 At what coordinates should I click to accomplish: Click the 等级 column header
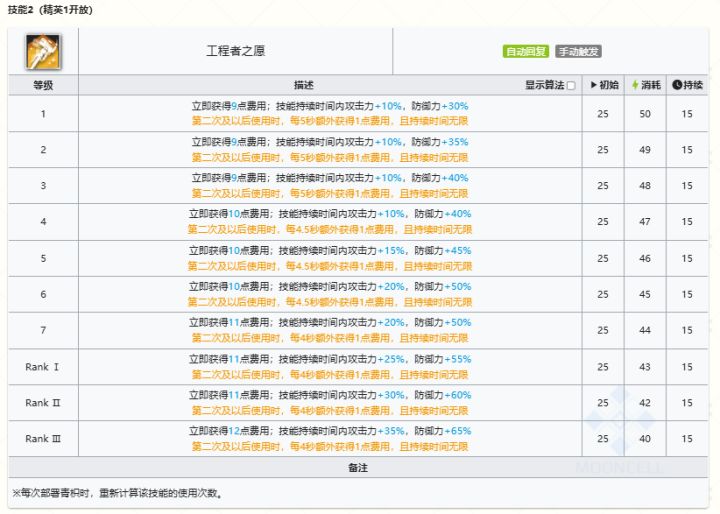[x=43, y=85]
